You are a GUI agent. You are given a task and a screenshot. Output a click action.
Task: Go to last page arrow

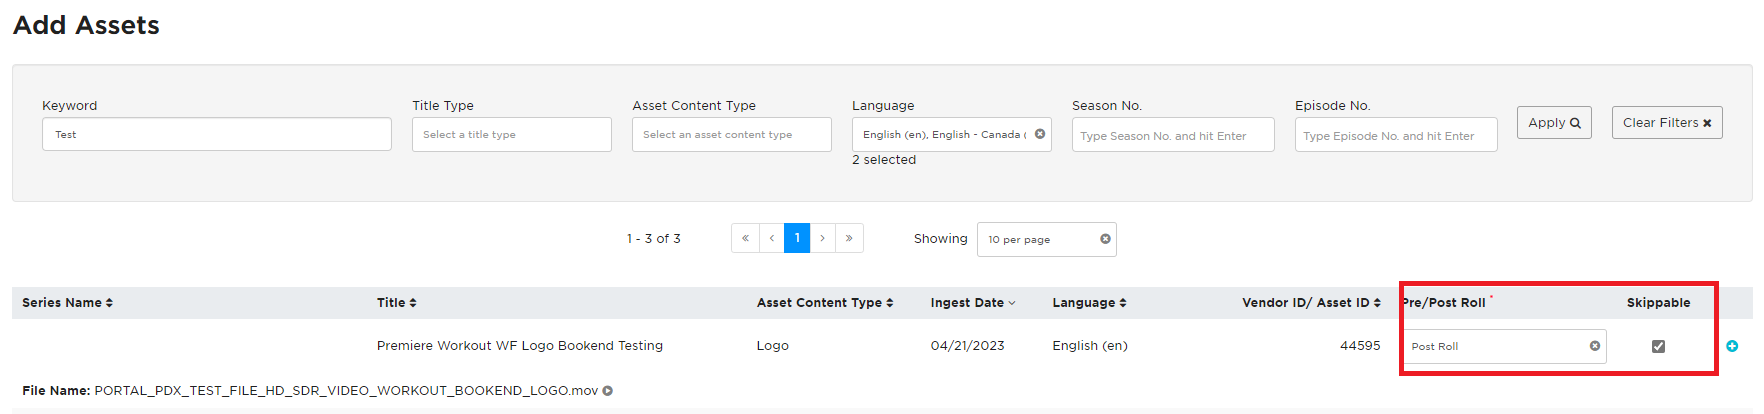[849, 238]
